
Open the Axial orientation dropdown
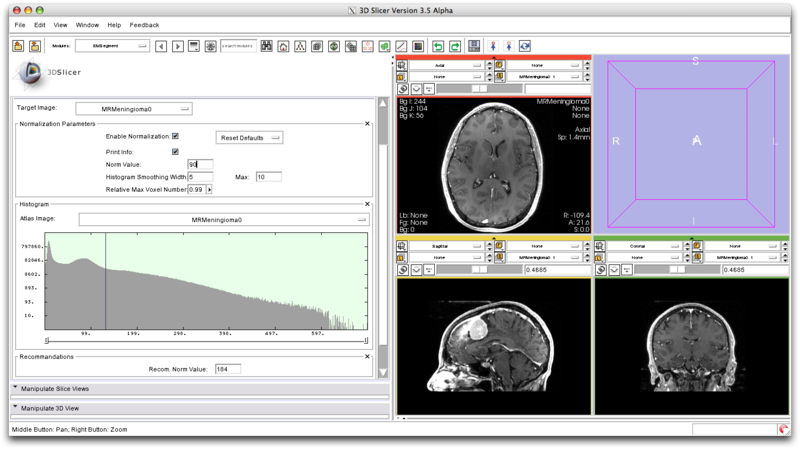(446, 65)
